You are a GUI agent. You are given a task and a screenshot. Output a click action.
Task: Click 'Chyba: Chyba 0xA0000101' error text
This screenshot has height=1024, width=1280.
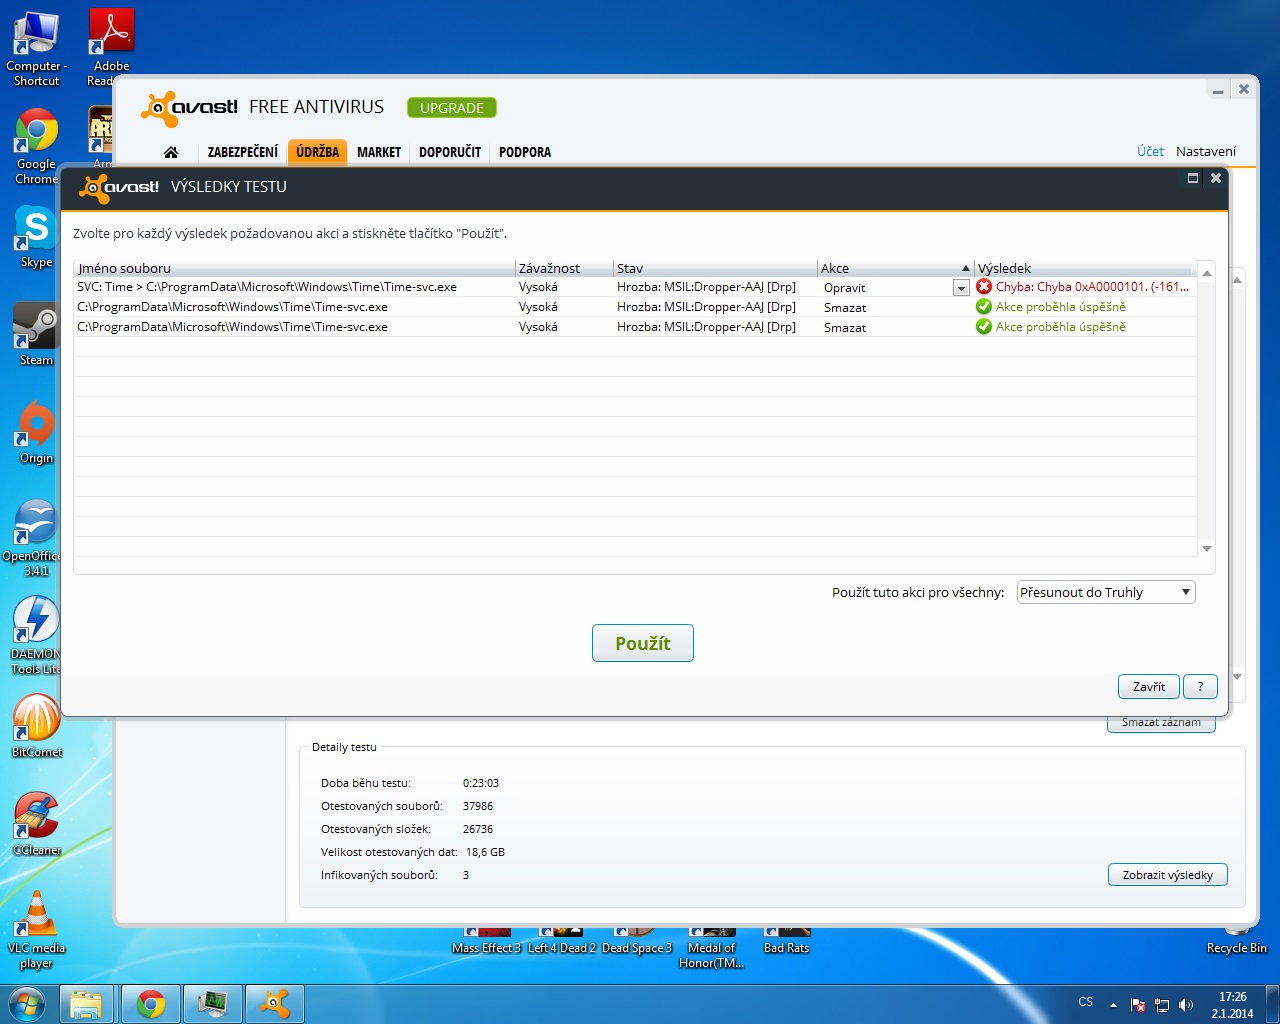click(x=1092, y=287)
